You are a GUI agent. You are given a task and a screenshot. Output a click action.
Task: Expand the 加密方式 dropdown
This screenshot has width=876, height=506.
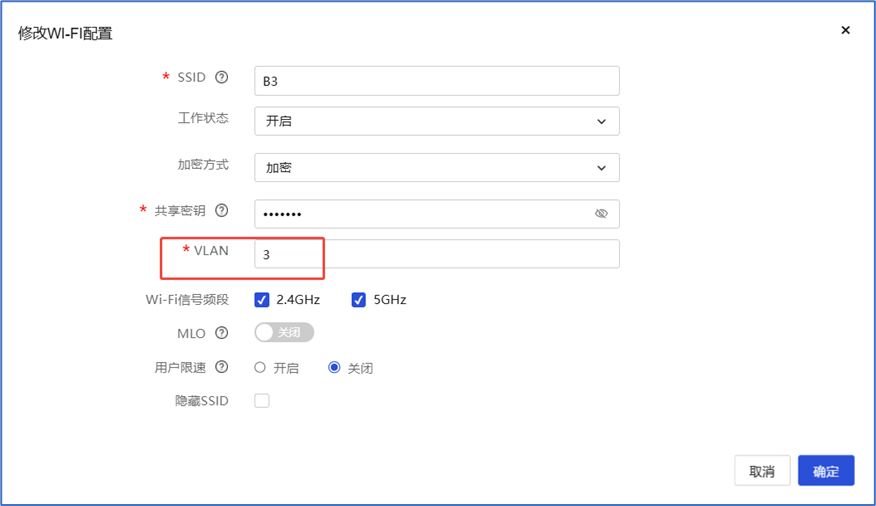click(436, 168)
